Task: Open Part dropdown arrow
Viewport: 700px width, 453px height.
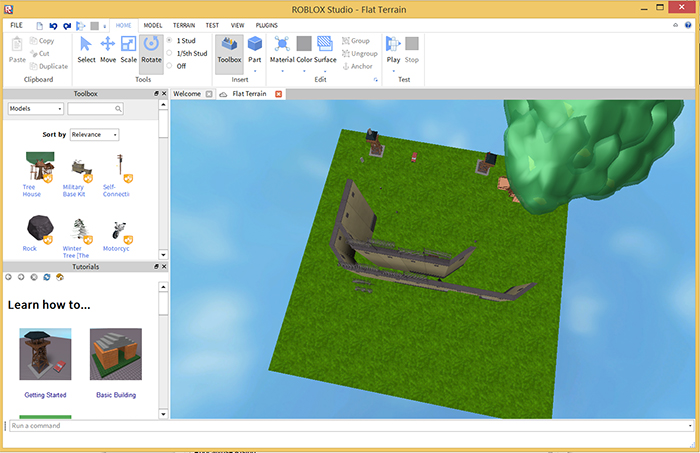Action: [255, 71]
